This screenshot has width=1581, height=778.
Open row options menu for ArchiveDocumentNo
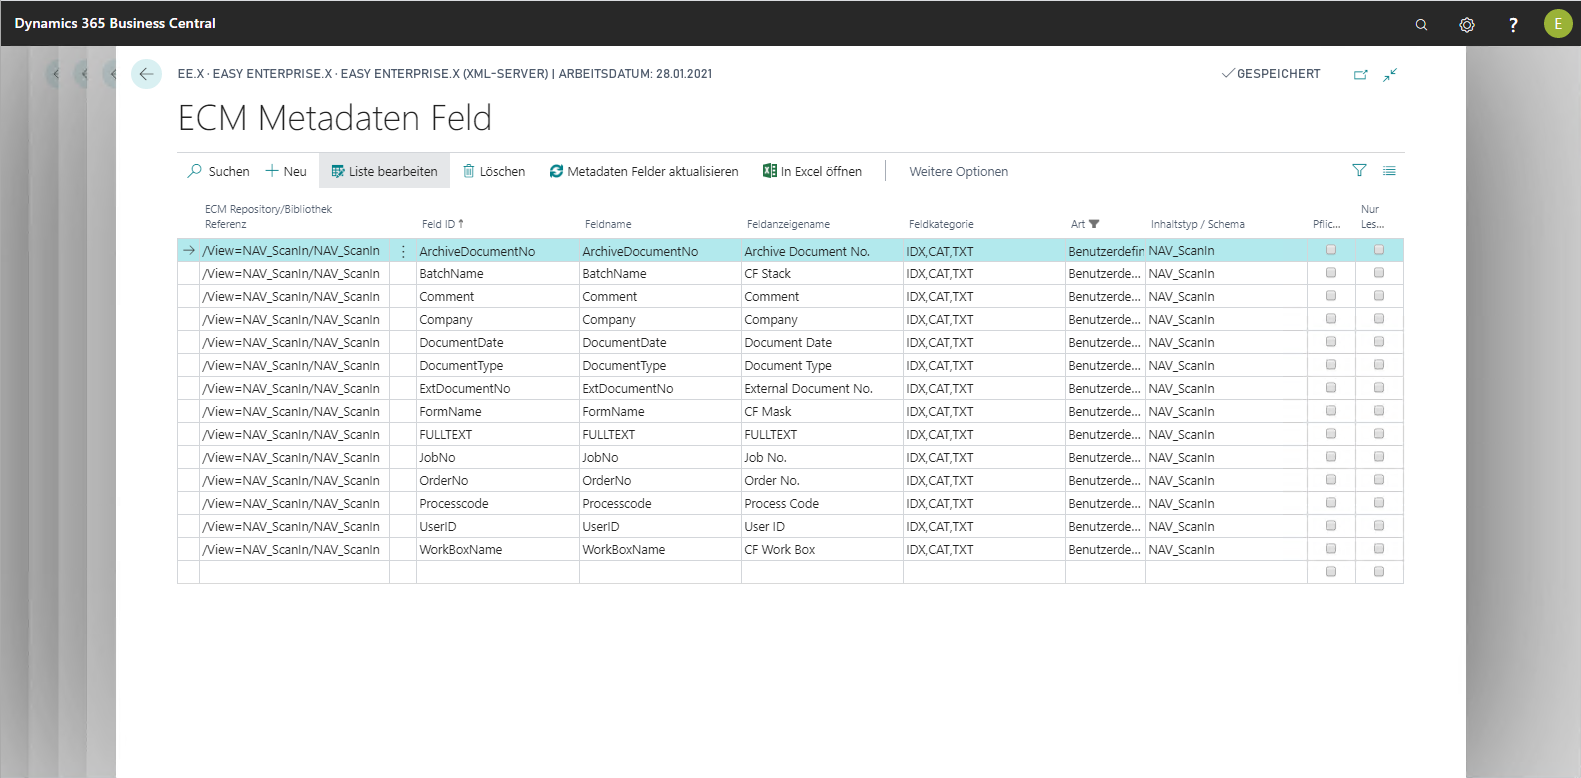[403, 252]
